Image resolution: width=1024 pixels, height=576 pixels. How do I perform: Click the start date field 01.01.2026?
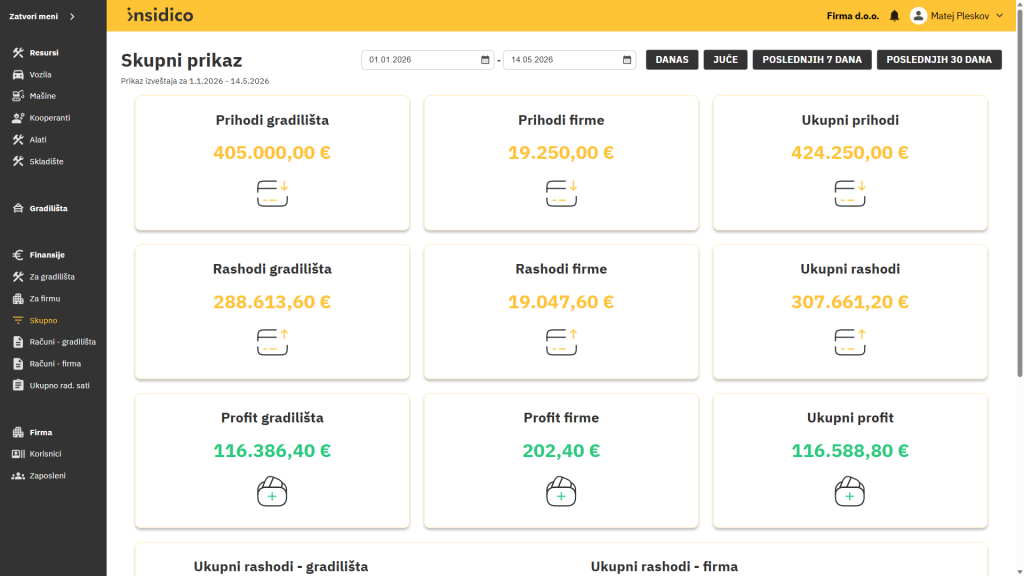428,59
